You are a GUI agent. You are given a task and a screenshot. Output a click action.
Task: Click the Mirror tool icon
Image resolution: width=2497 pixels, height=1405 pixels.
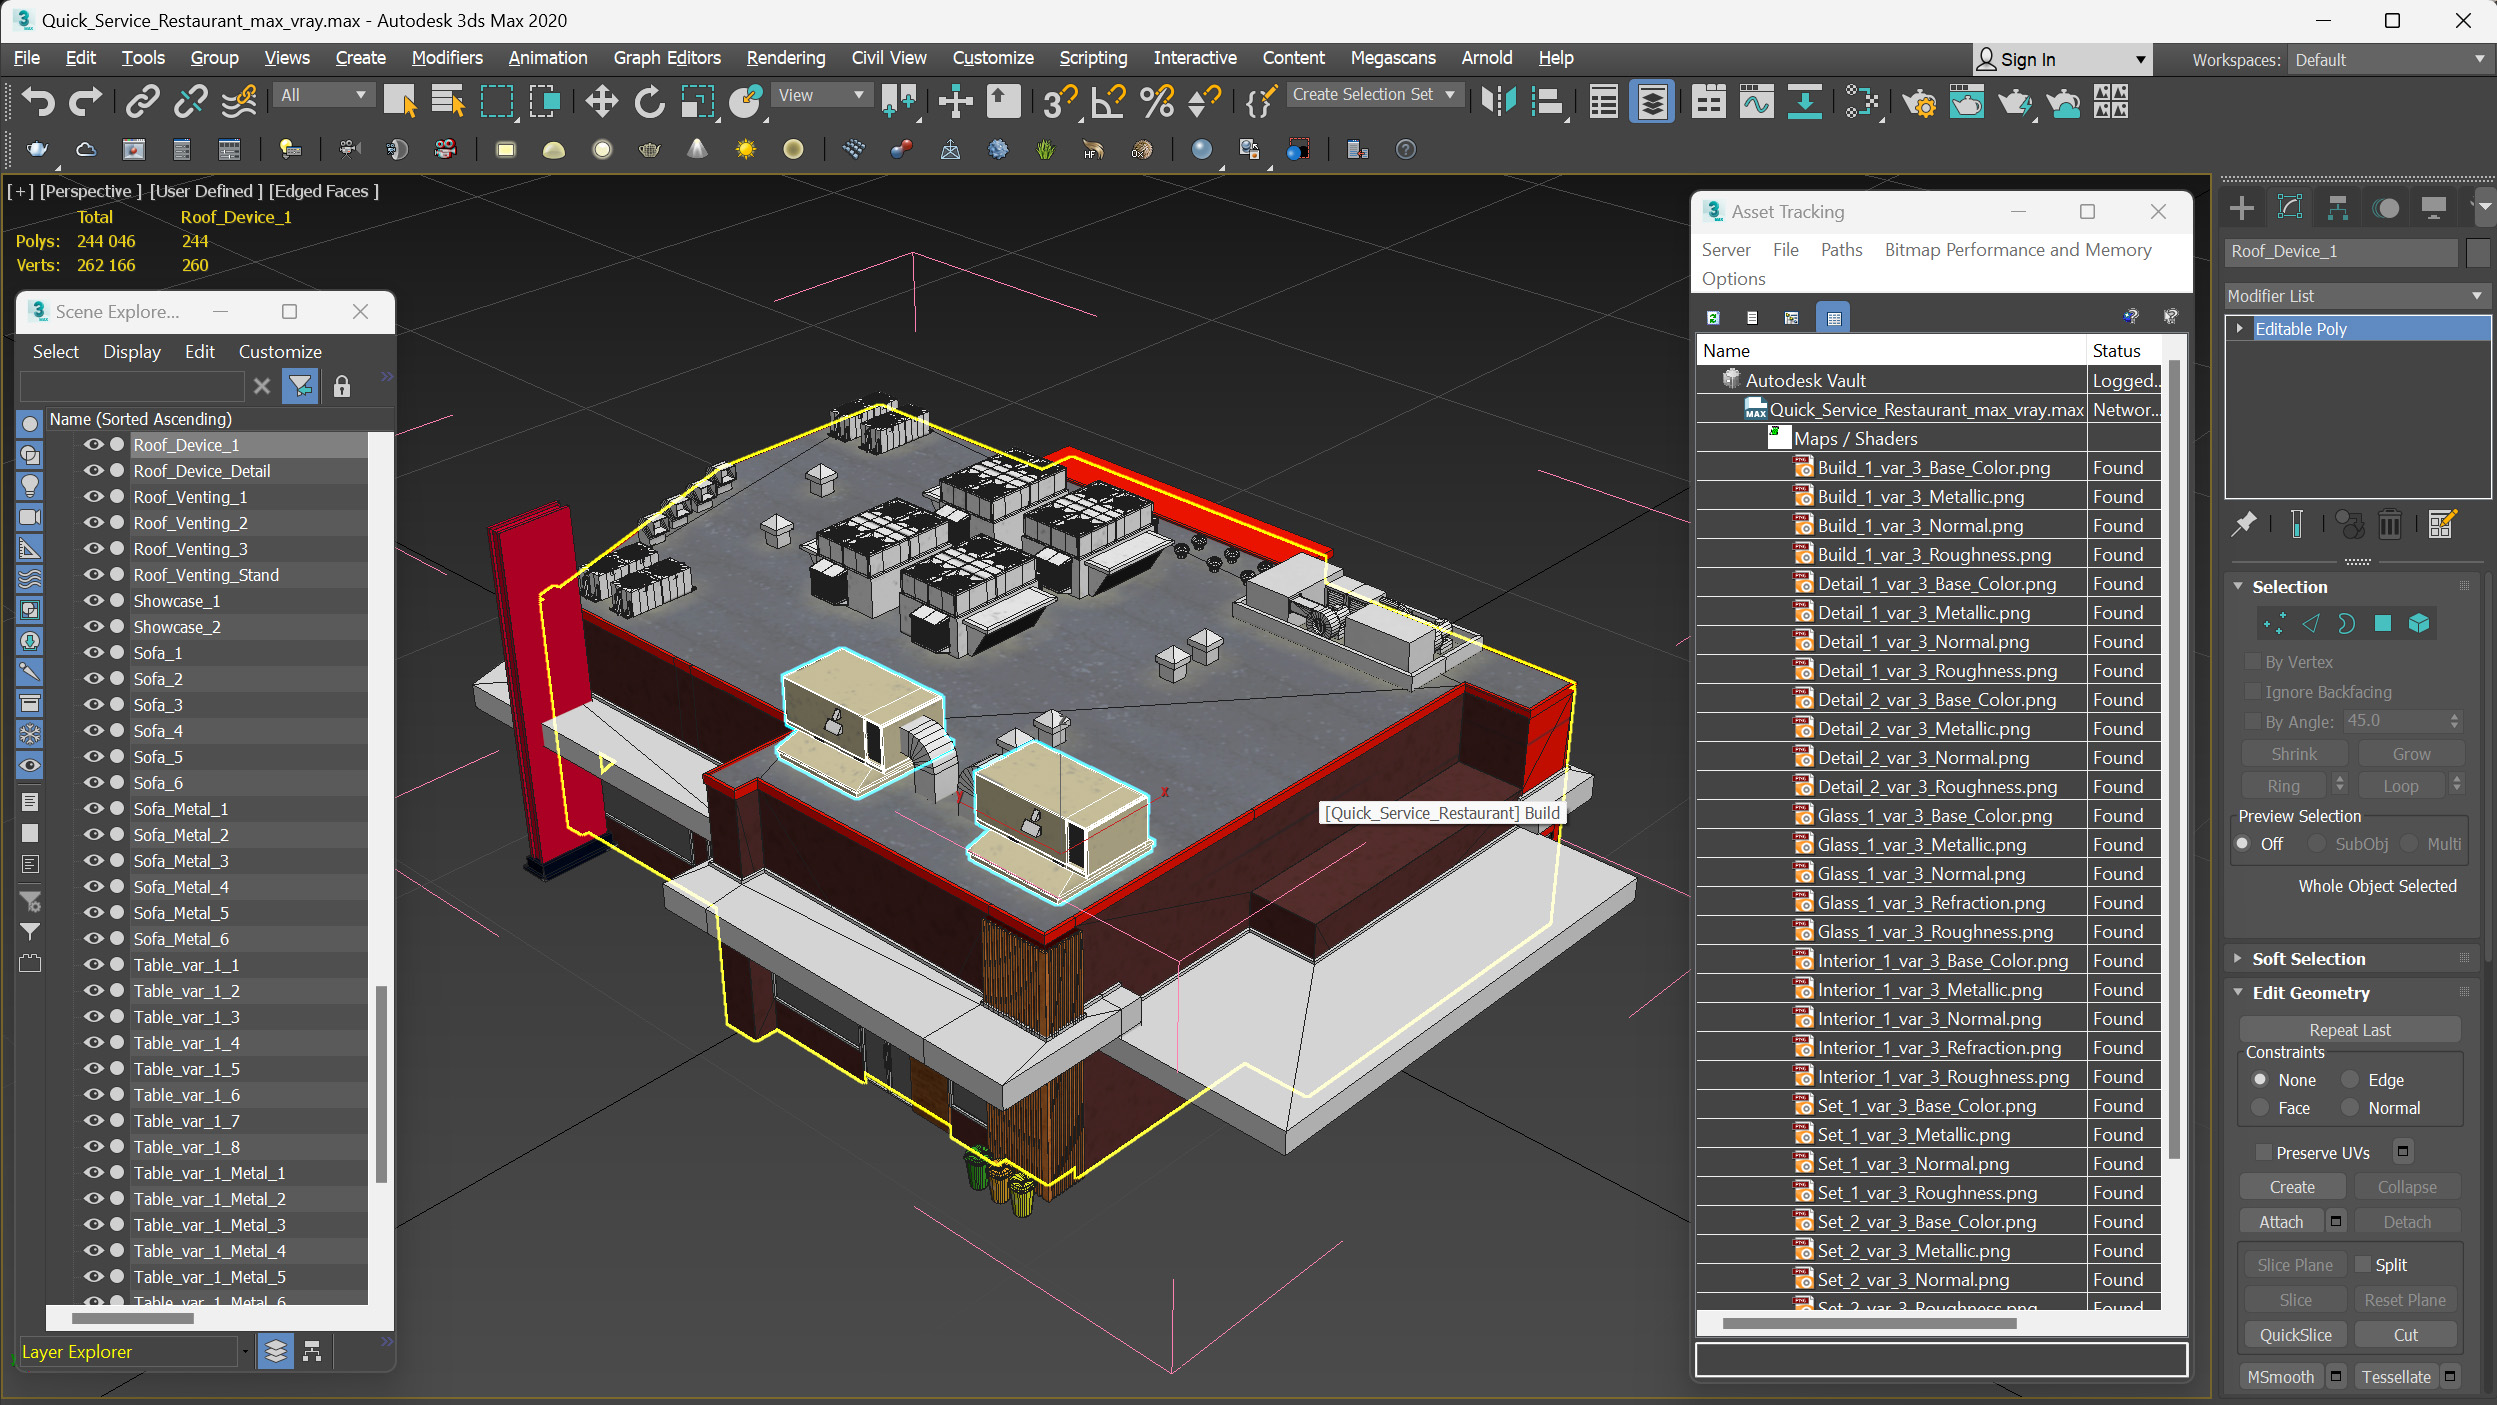pos(1498,100)
